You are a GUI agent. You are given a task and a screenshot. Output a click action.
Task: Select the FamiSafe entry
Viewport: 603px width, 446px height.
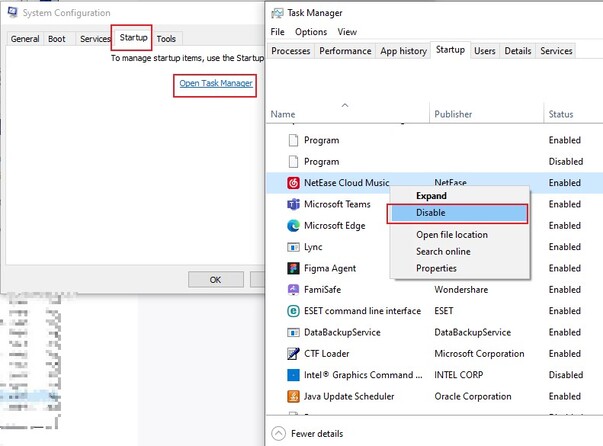click(x=322, y=290)
